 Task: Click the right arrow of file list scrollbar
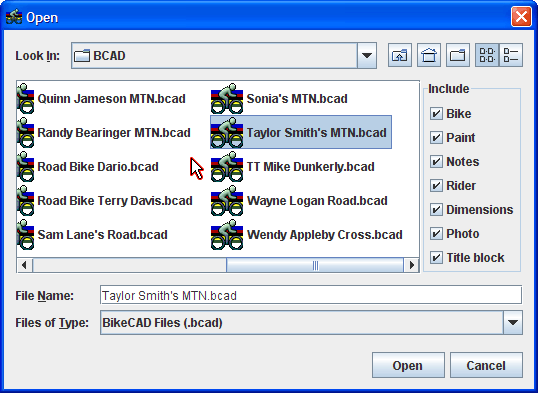411,265
